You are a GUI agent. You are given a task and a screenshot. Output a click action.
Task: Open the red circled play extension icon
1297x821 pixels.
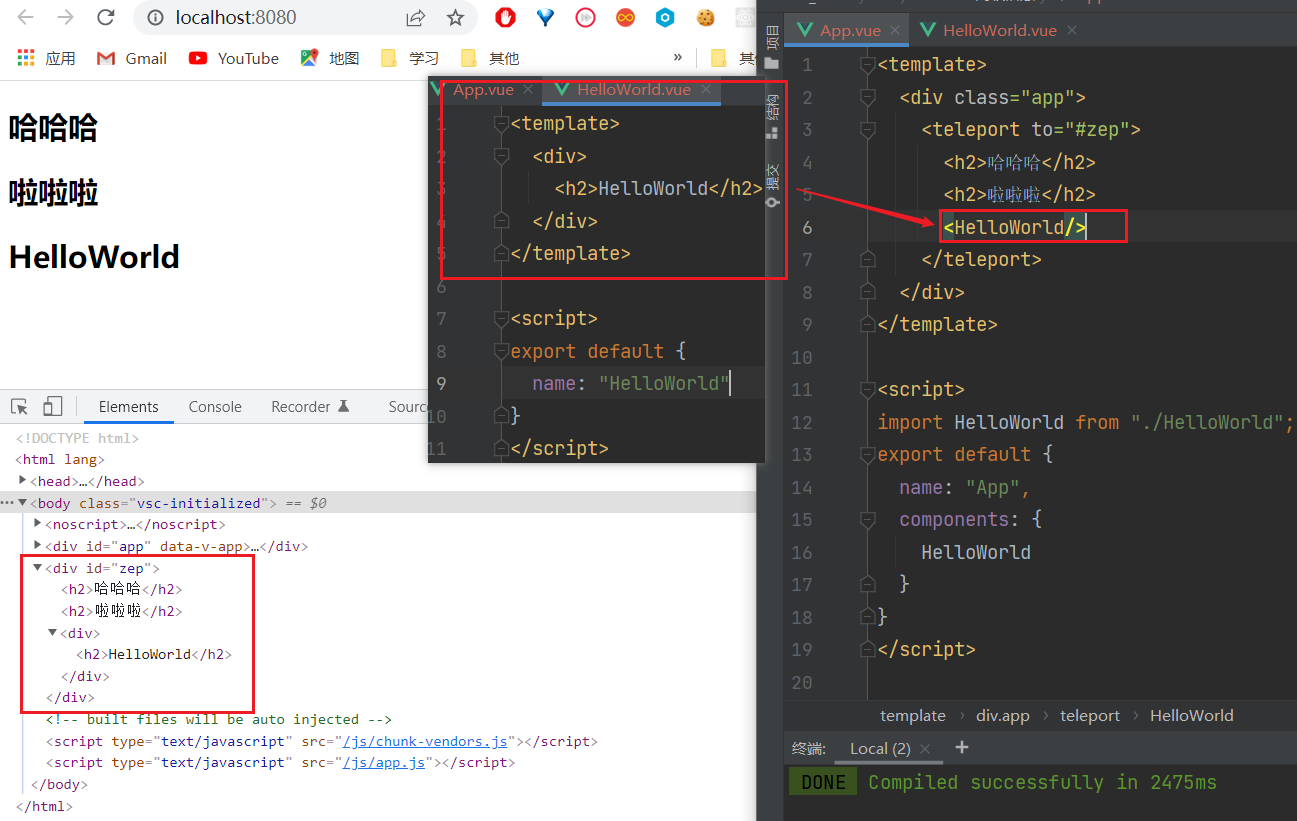pyautogui.click(x=585, y=18)
